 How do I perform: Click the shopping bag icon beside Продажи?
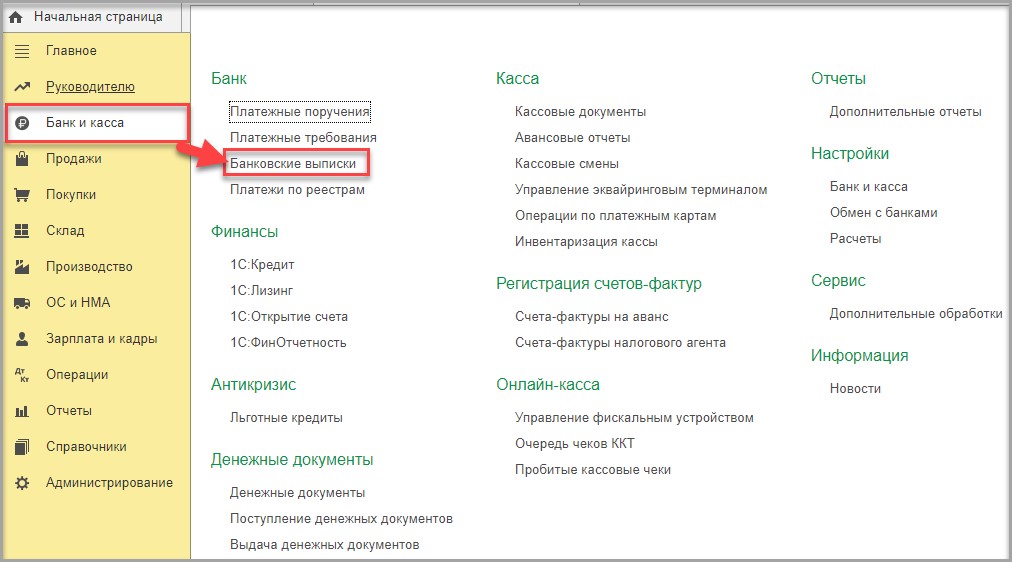tap(22, 159)
